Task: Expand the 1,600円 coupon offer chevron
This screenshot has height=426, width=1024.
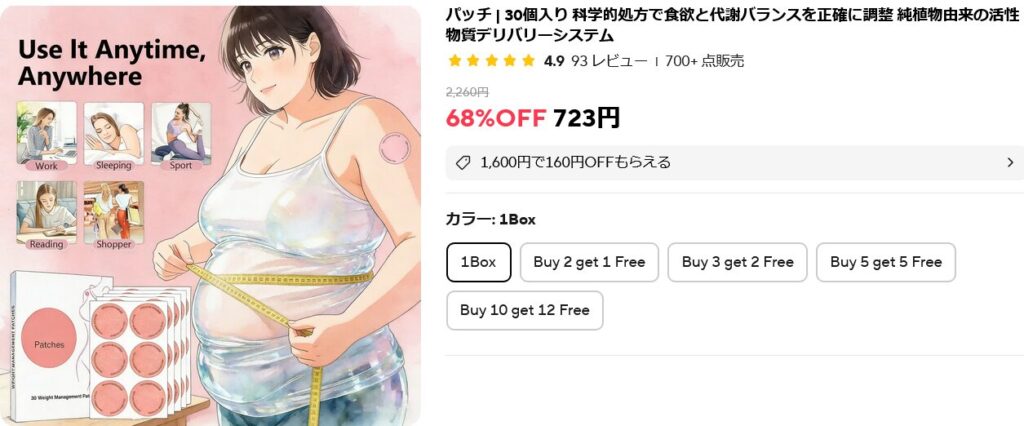Action: pyautogui.click(x=1010, y=163)
